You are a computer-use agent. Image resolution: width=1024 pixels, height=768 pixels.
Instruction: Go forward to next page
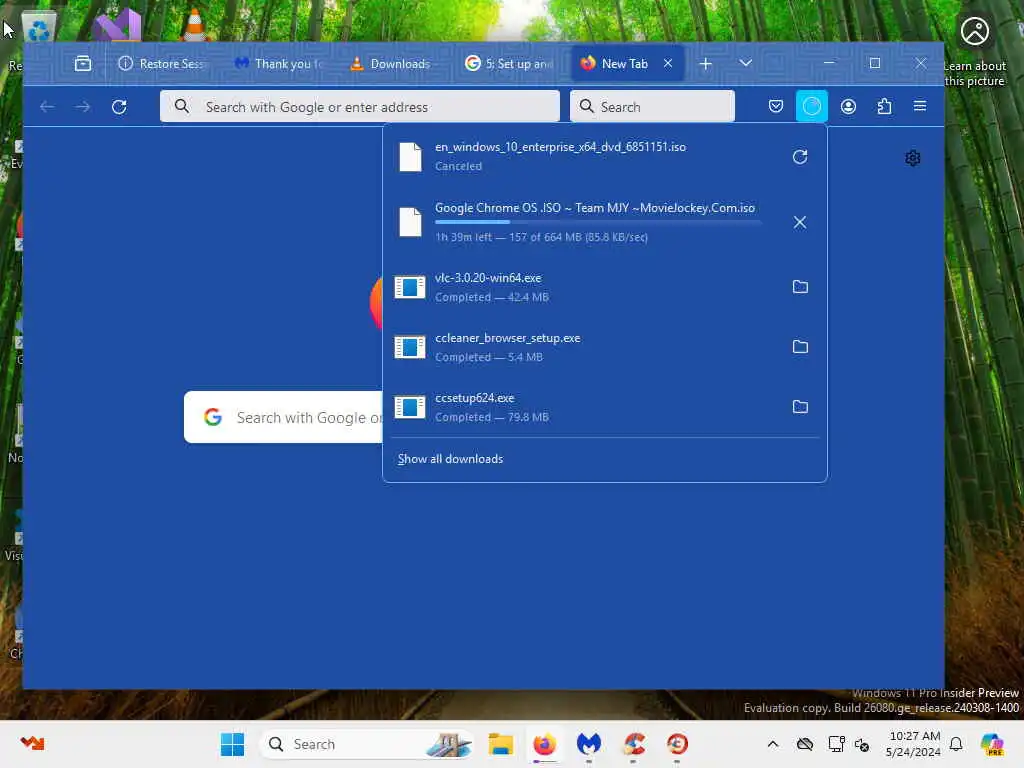tap(82, 106)
